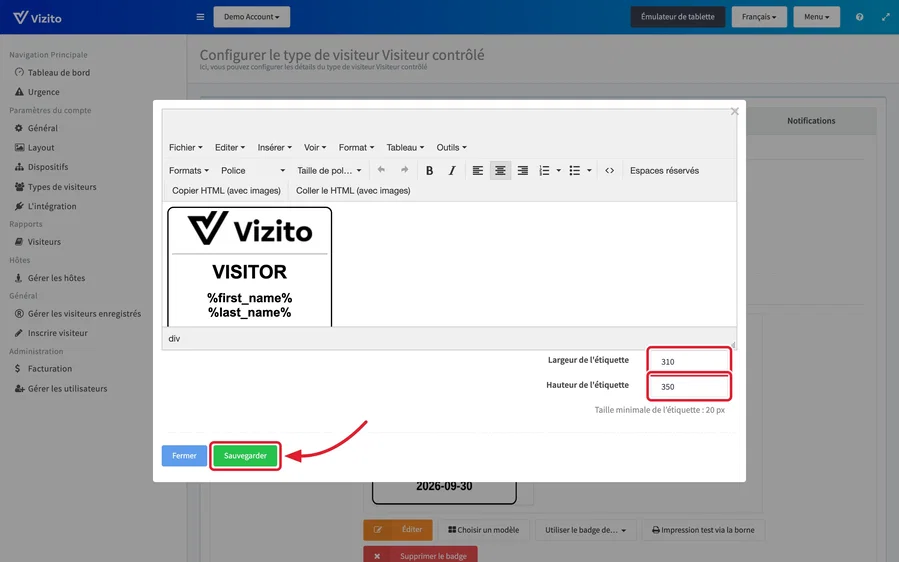Redo the last edit
The width and height of the screenshot is (899, 562).
pos(404,170)
